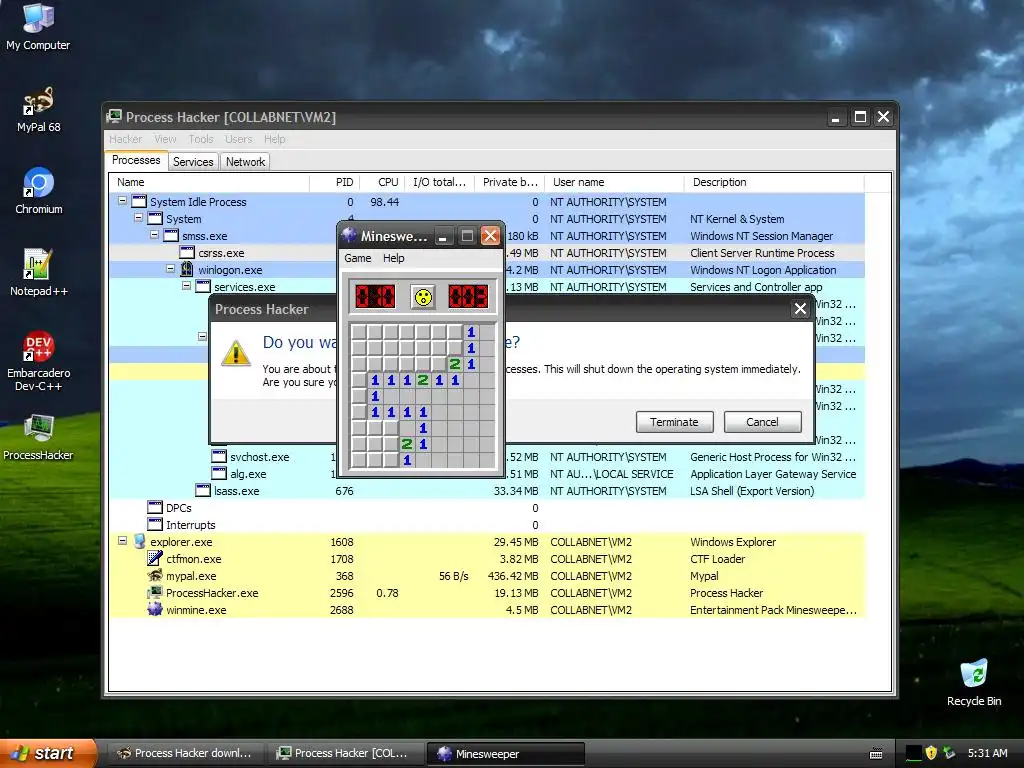Sort by the PID column header
Screen dimensions: 1024x768
(334, 182)
